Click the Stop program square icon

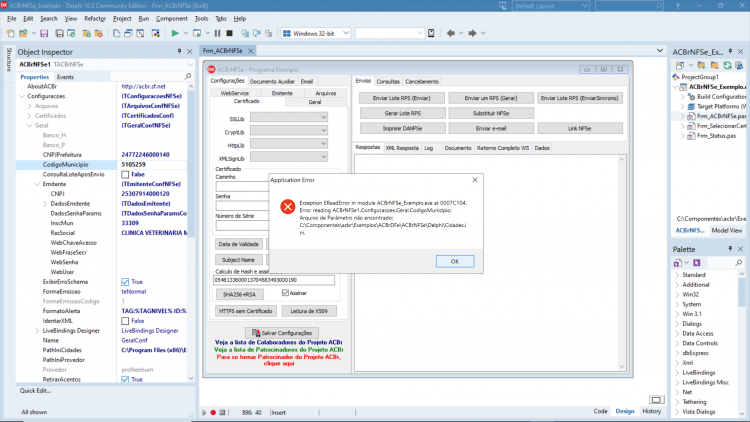(230, 33)
